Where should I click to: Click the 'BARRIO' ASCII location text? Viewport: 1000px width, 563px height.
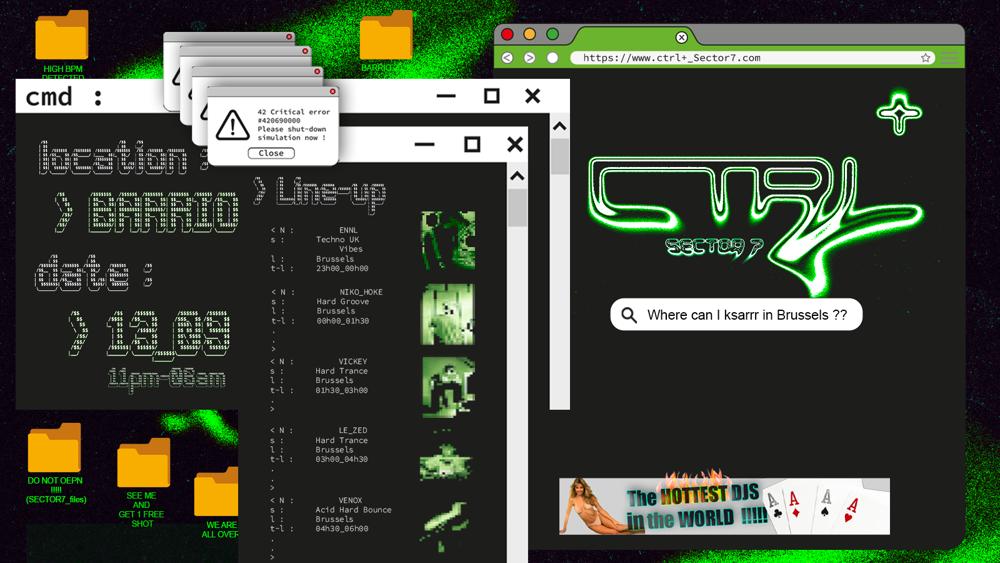(x=163, y=212)
